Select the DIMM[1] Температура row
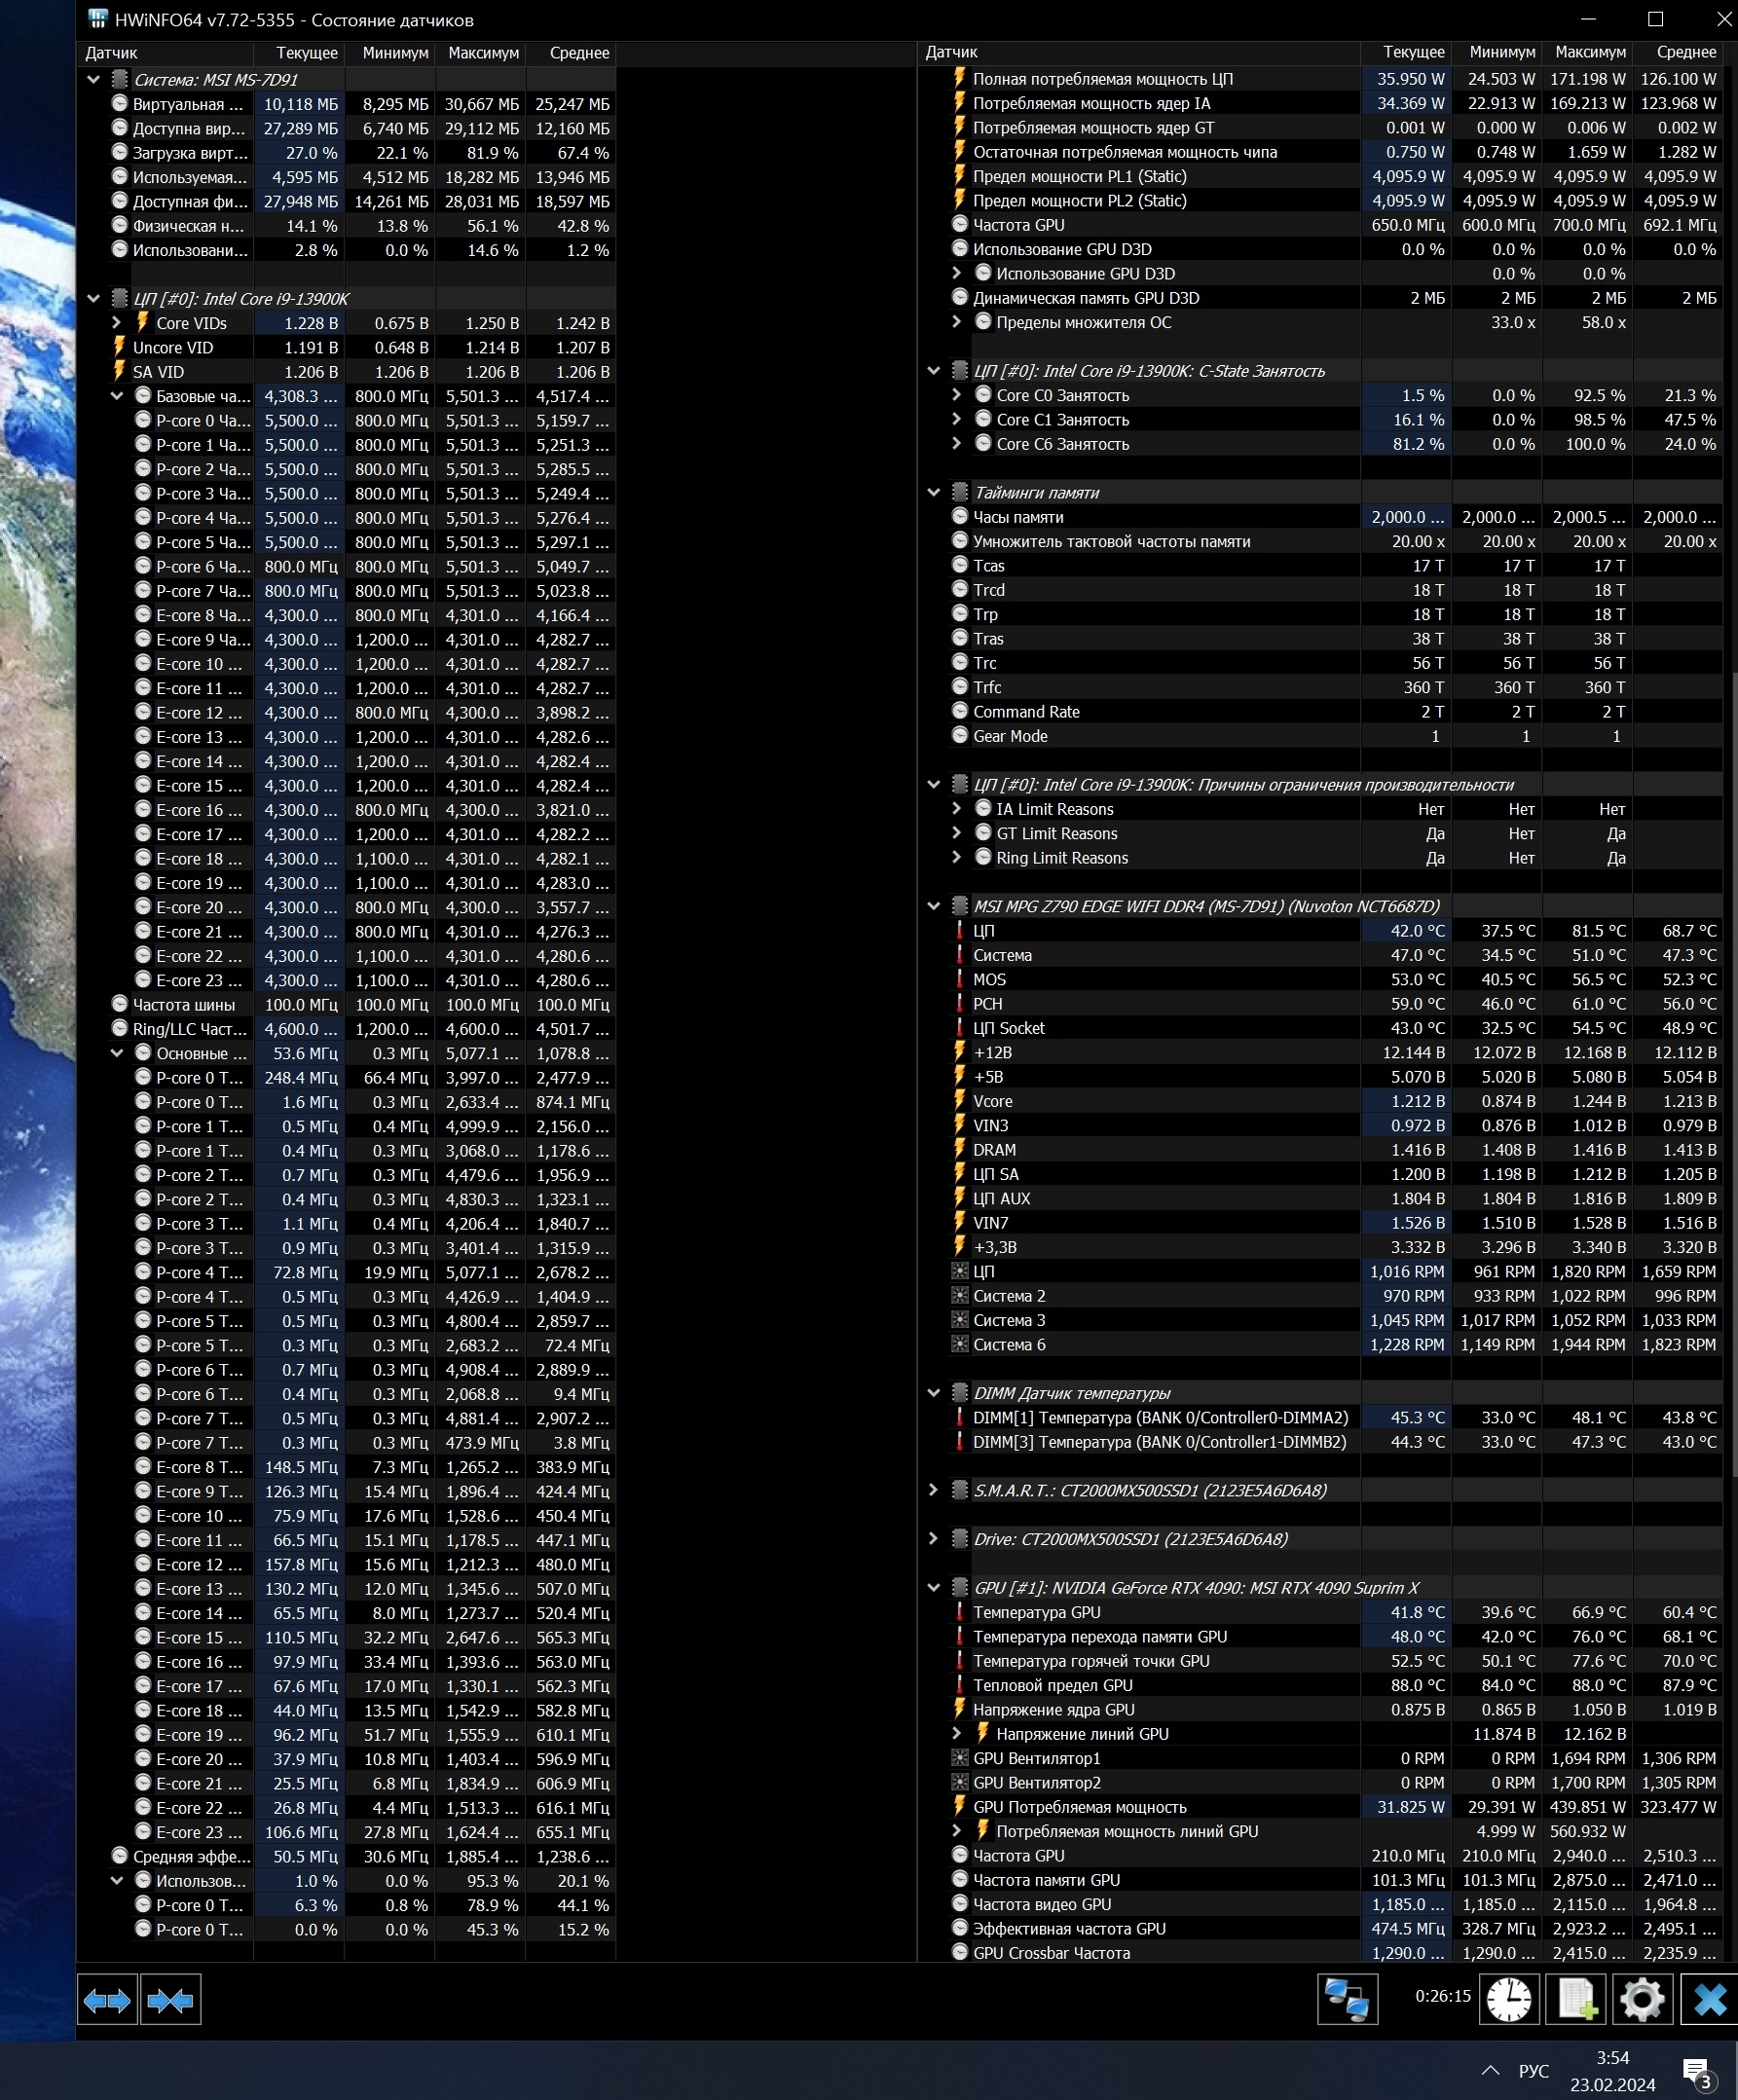The height and width of the screenshot is (2100, 1738). [x=1320, y=1418]
